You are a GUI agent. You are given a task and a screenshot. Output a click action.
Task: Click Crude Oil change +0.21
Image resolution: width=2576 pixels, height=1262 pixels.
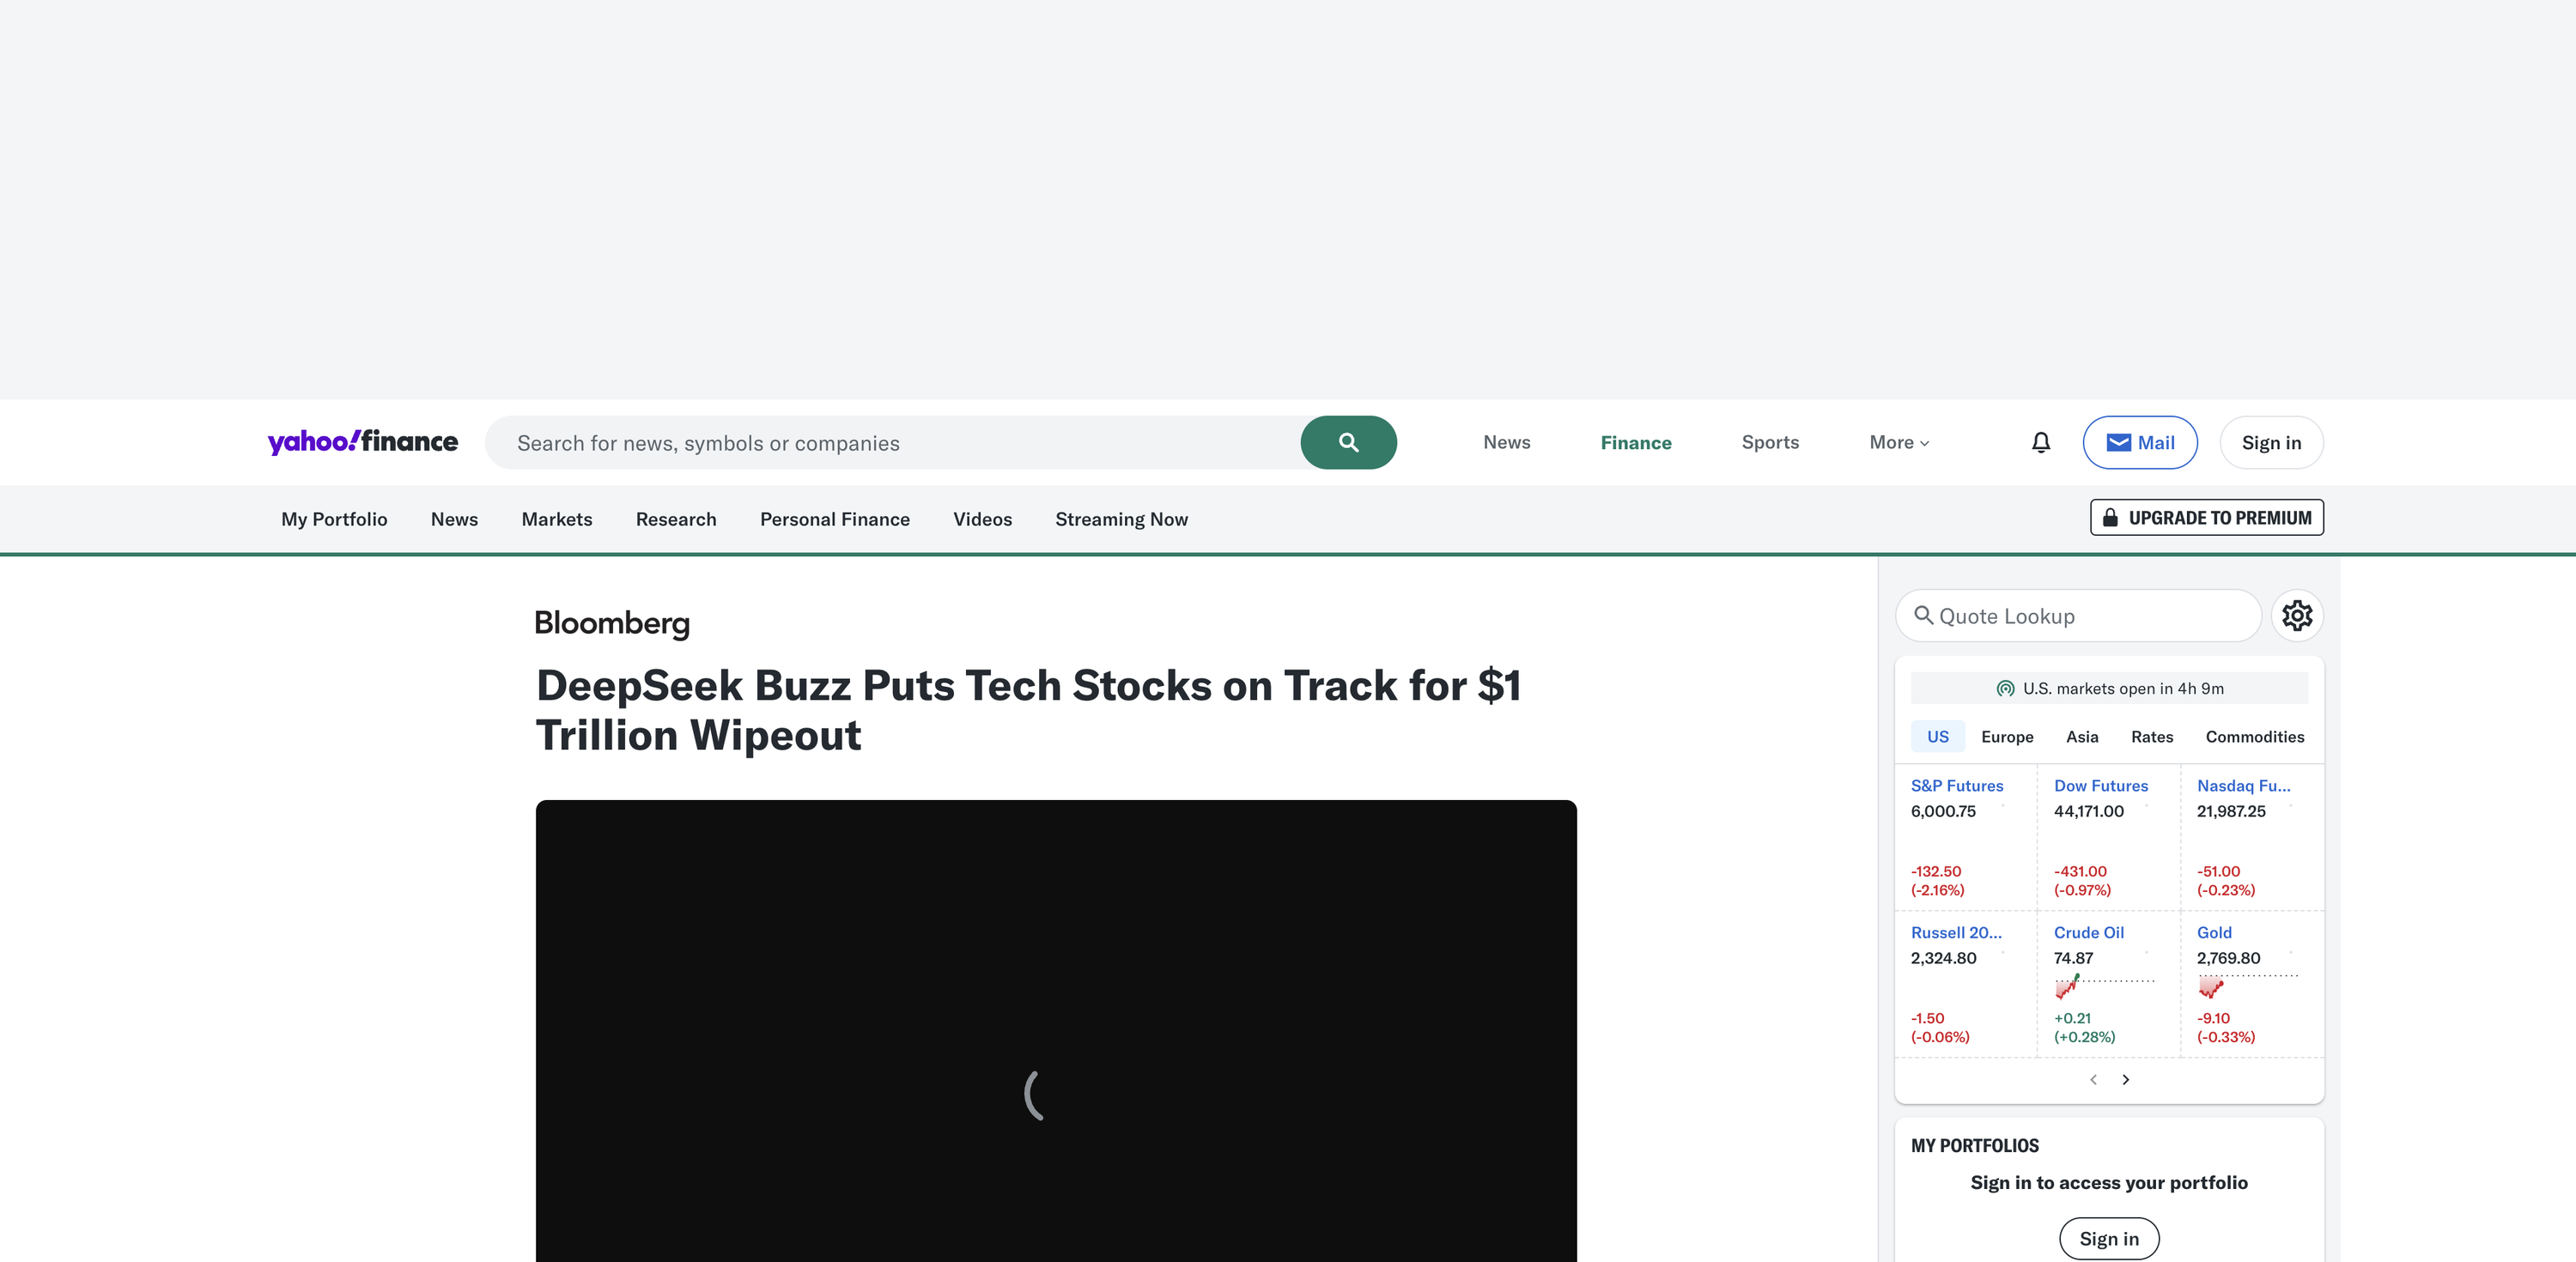pos(2072,1018)
